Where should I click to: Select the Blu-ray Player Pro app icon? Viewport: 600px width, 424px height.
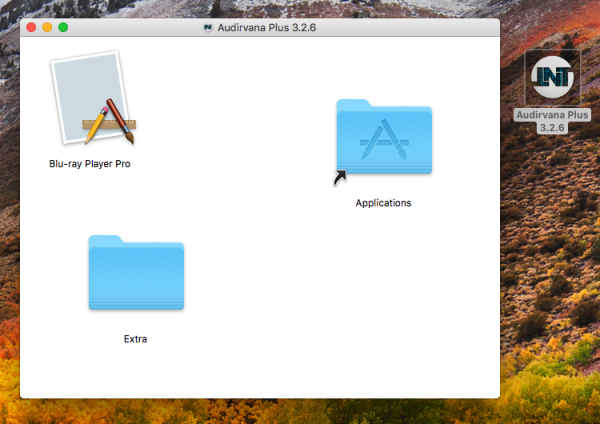pos(94,98)
